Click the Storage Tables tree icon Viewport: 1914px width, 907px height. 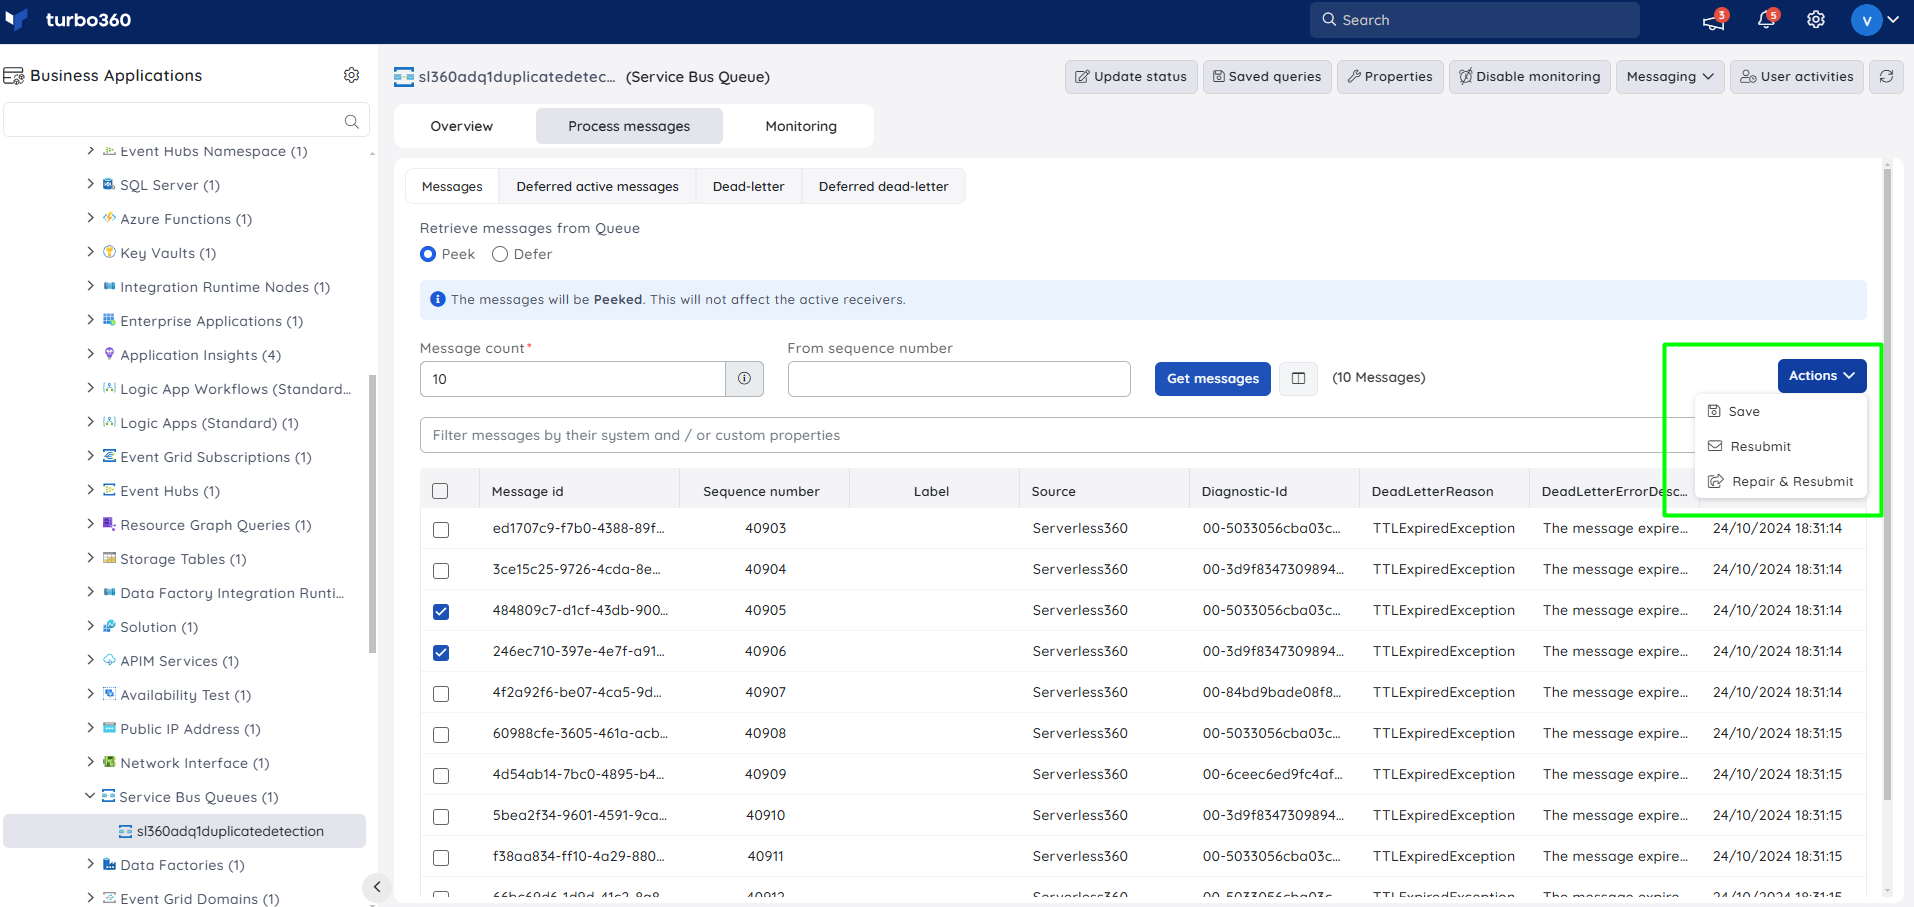[109, 558]
